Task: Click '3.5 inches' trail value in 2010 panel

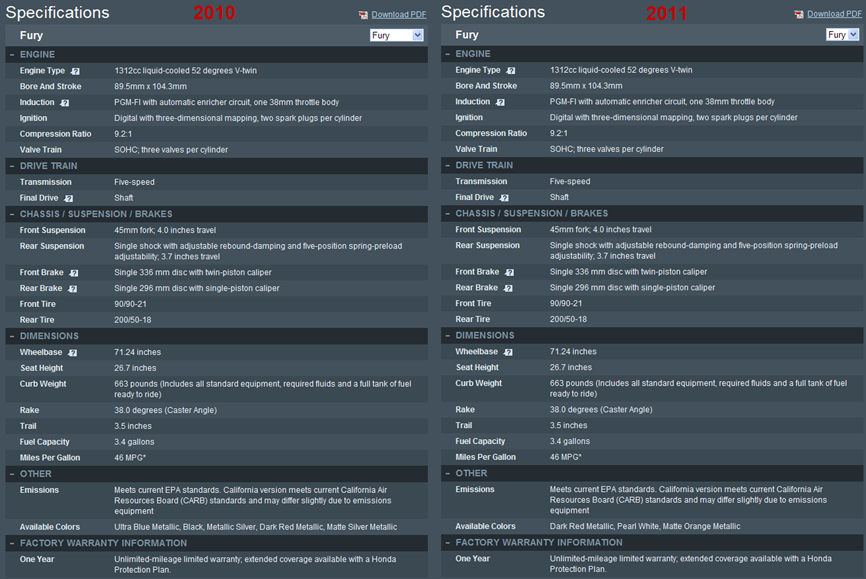Action: point(133,427)
